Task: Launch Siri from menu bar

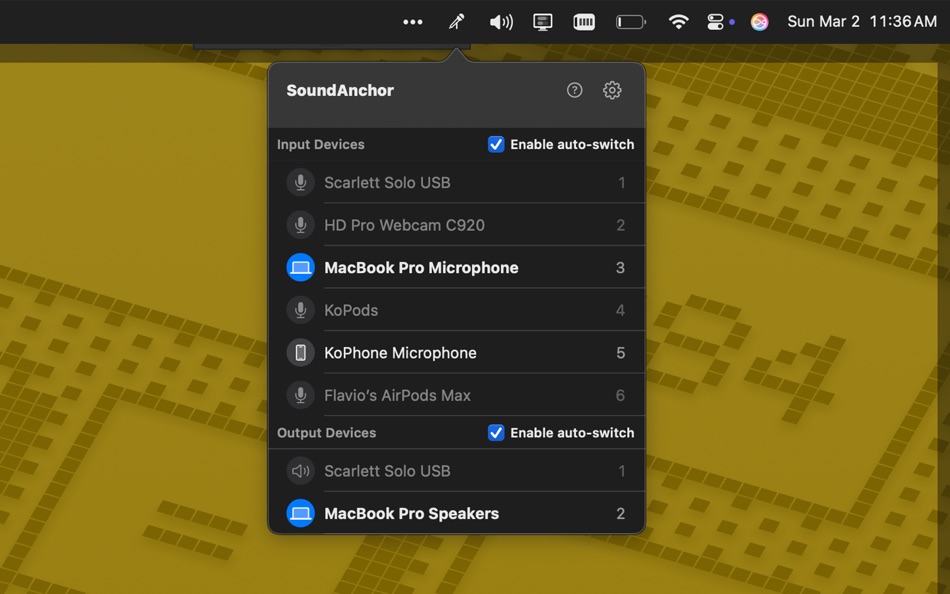Action: (x=759, y=22)
